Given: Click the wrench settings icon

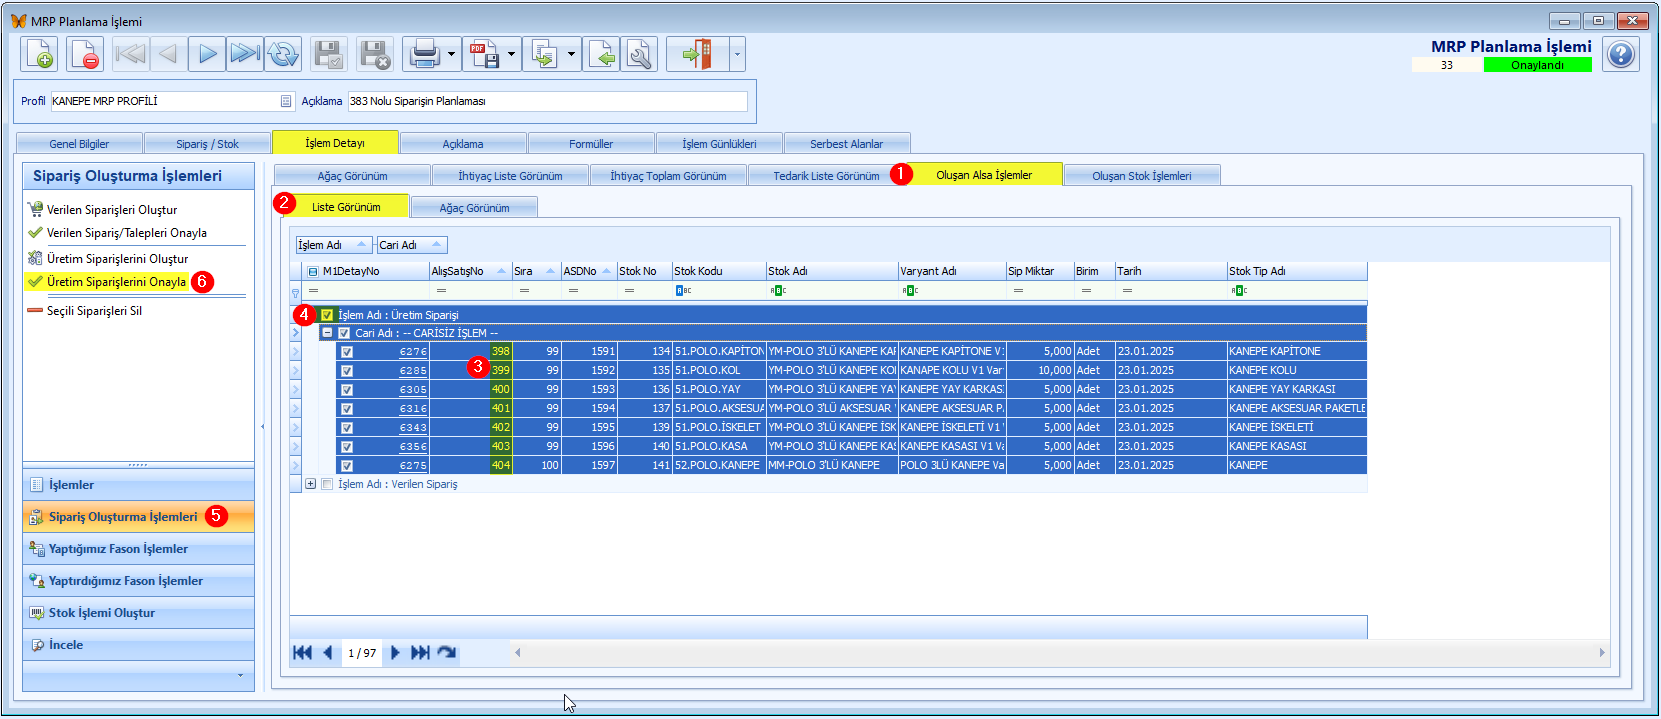Looking at the screenshot, I should (x=639, y=54).
